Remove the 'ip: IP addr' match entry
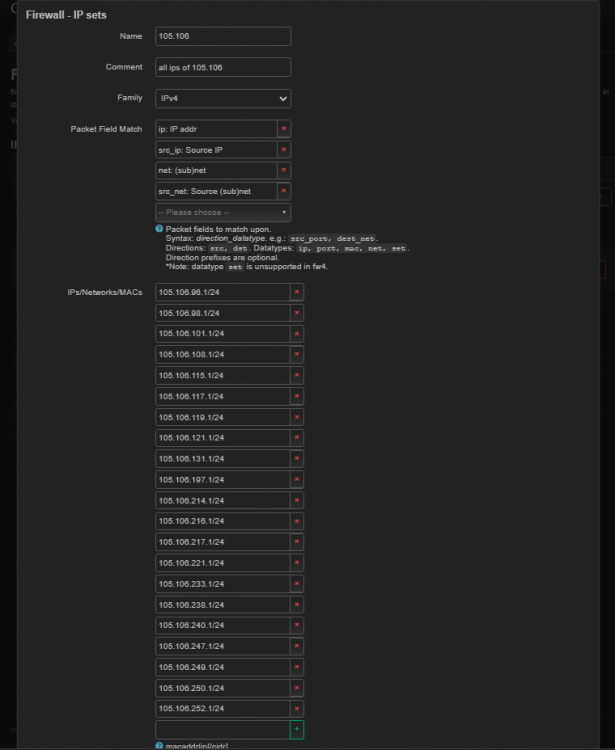The height and width of the screenshot is (750, 615). tap(284, 129)
